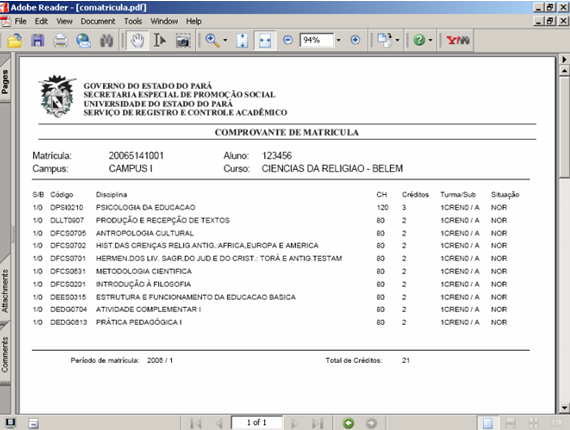Open the Document menu

click(98, 21)
